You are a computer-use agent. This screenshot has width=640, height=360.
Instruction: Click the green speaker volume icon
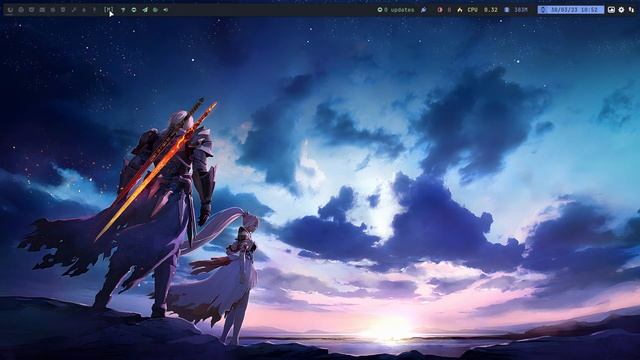166,9
